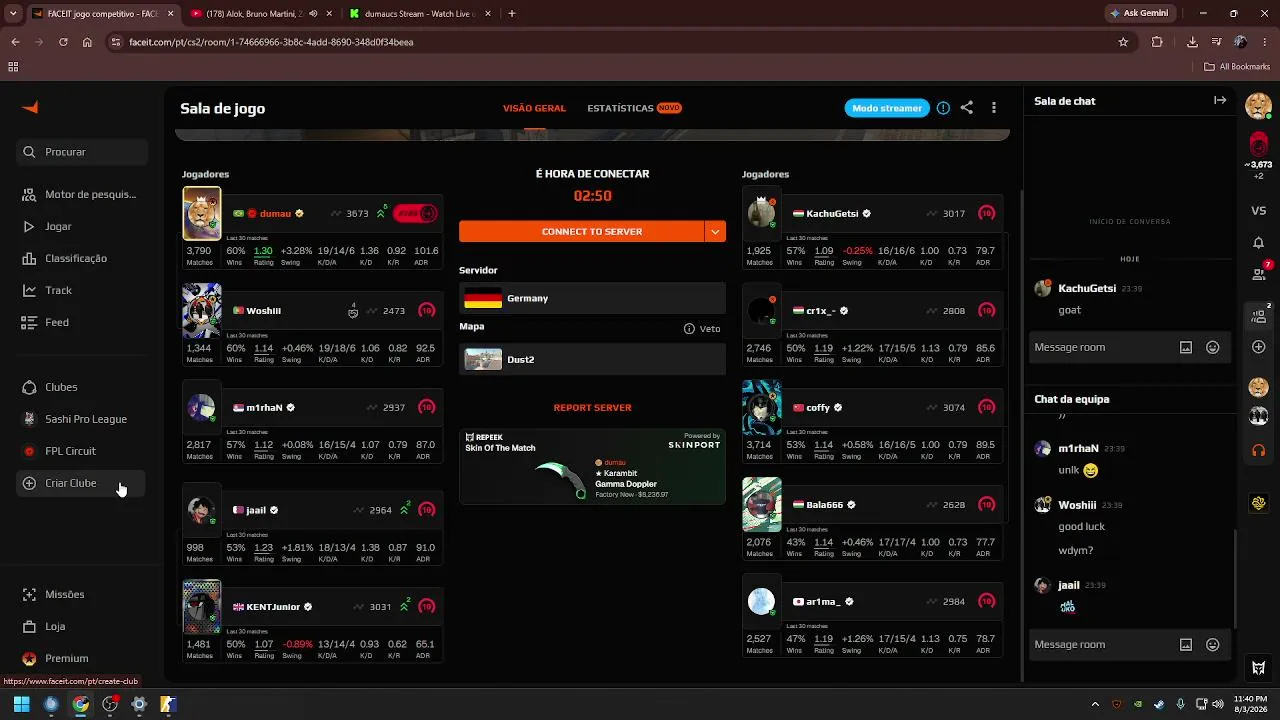Viewport: 1280px width, 720px height.
Task: Attach an image in the team chat
Action: tap(1186, 645)
